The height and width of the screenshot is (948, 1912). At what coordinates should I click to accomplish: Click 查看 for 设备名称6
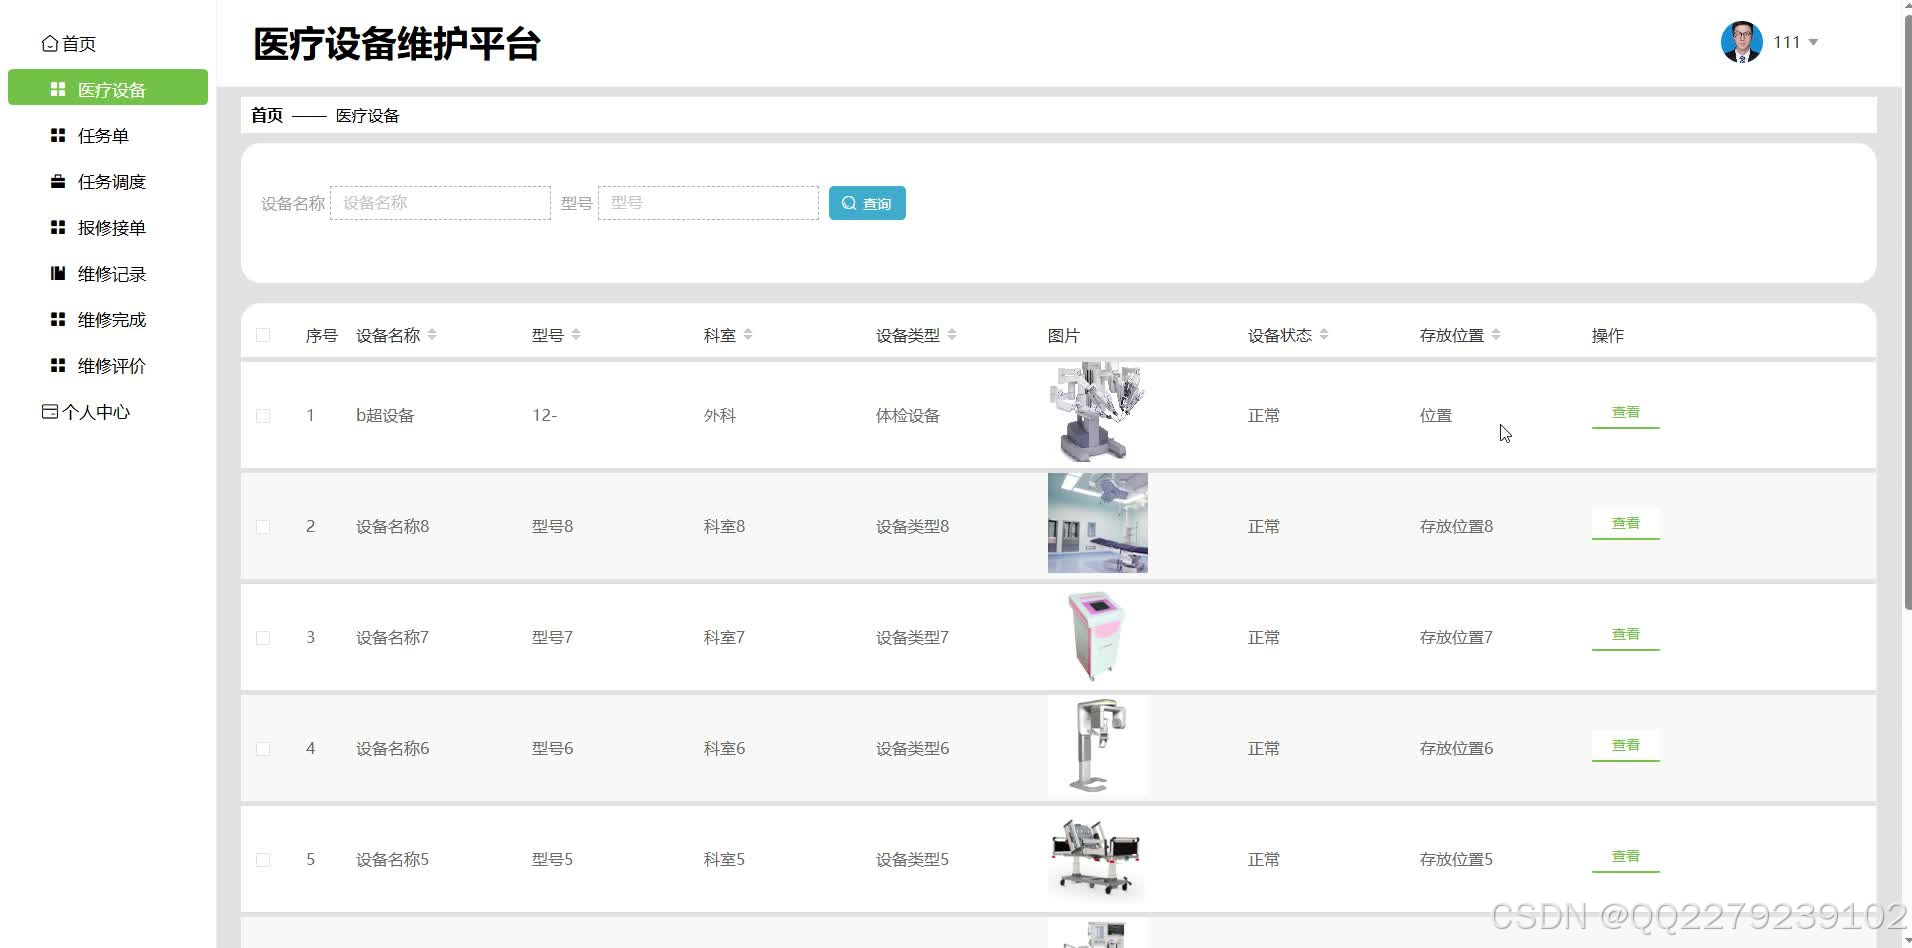1625,746
